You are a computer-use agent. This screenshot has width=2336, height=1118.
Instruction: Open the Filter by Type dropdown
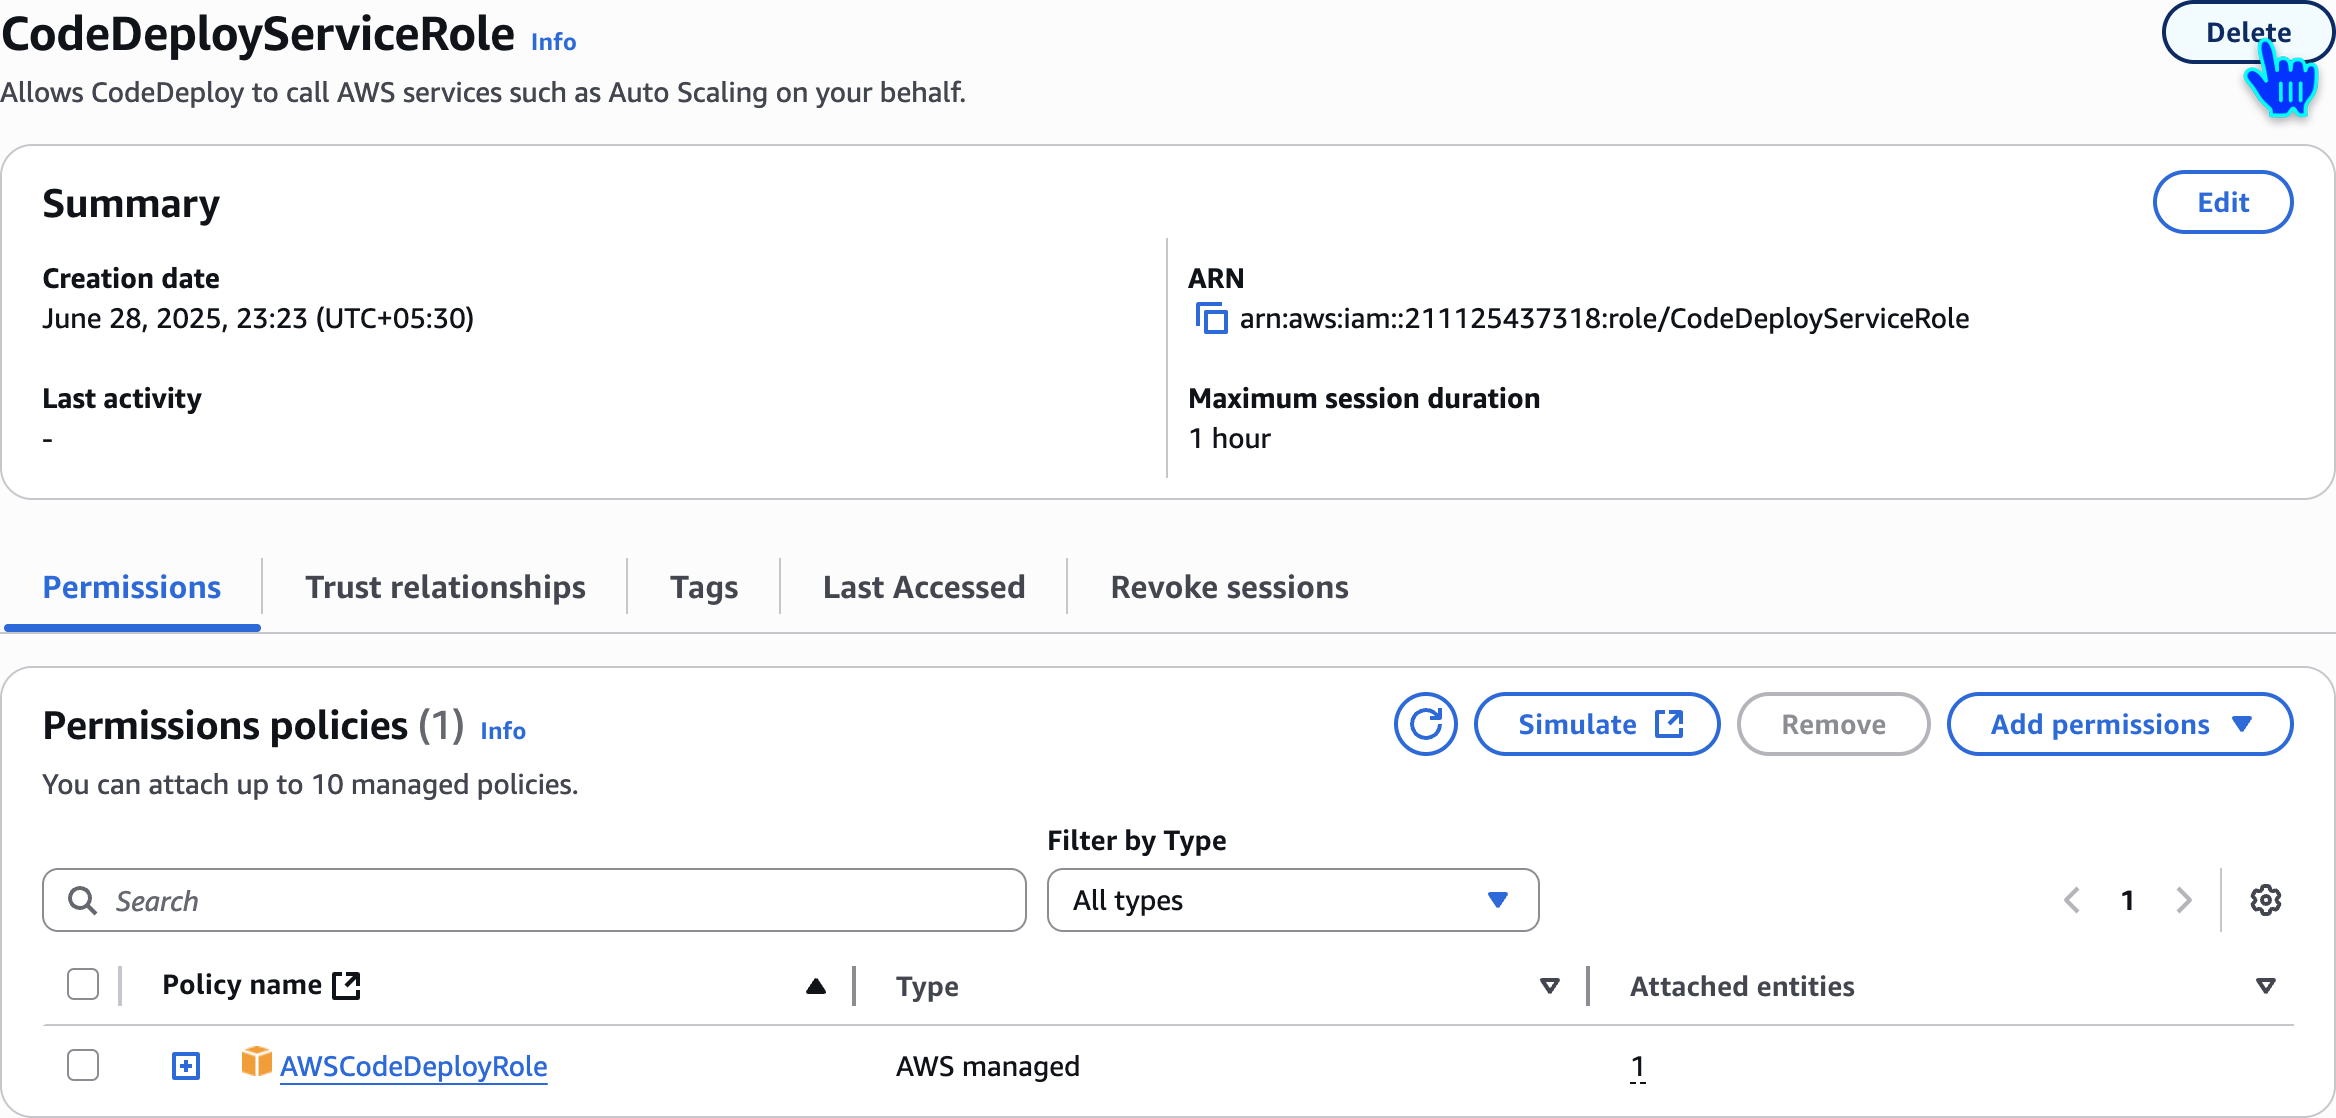(1292, 900)
